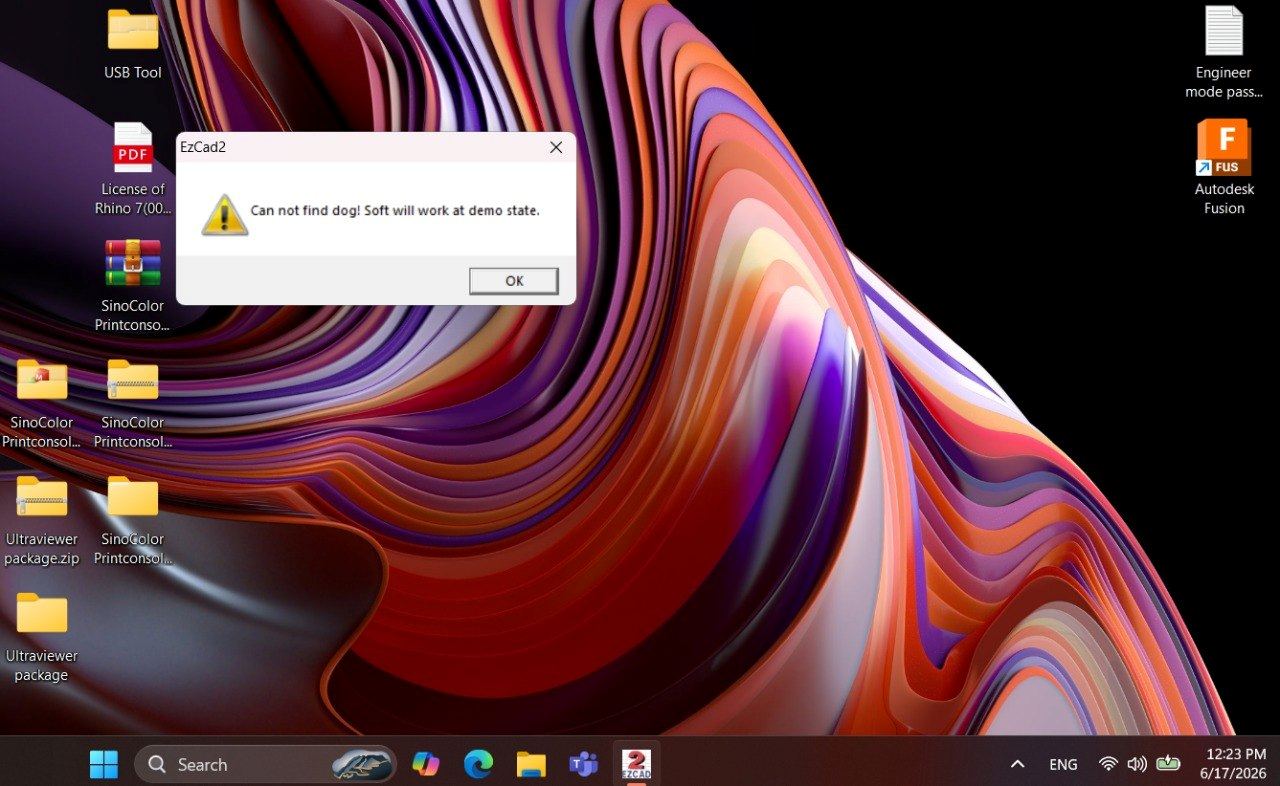The image size is (1280, 786).
Task: Launch Microsoft Edge from taskbar
Action: 478,764
